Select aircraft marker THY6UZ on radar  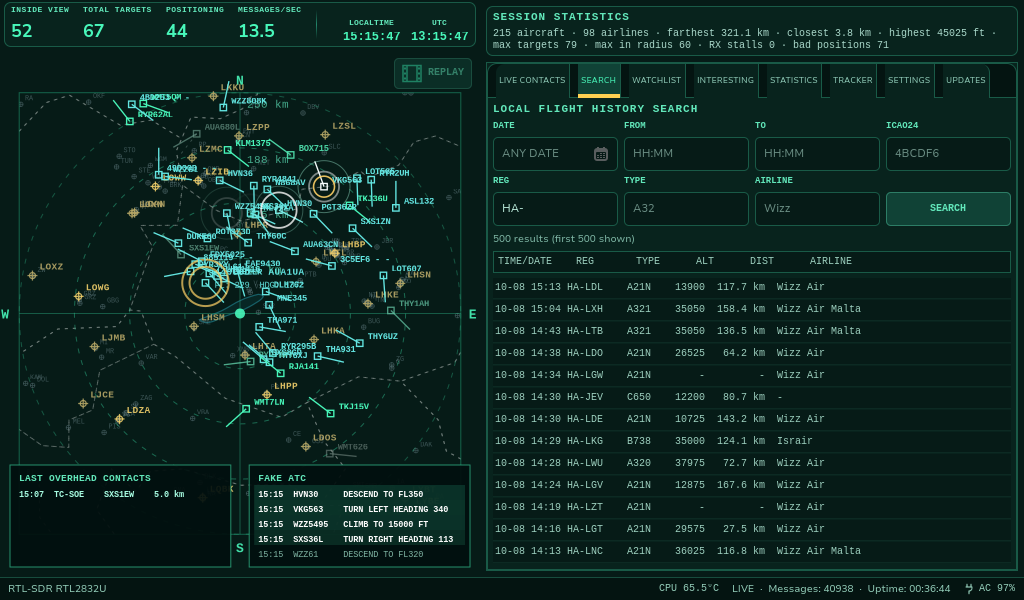360,343
